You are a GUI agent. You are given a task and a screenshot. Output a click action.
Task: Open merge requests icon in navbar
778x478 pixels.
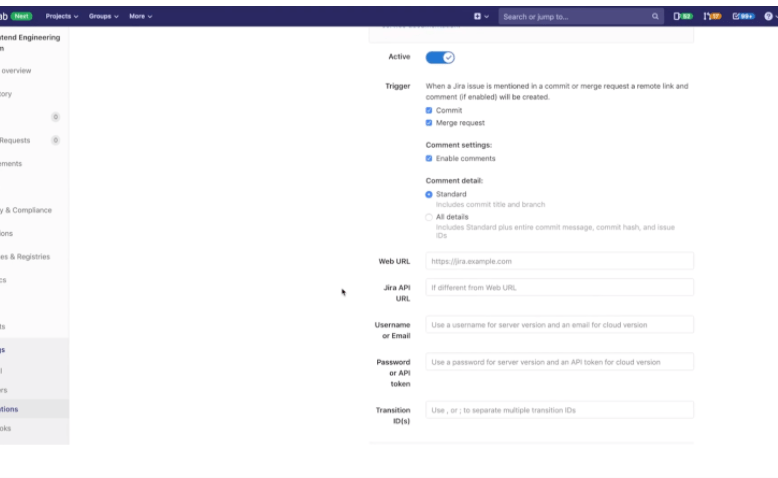(712, 16)
